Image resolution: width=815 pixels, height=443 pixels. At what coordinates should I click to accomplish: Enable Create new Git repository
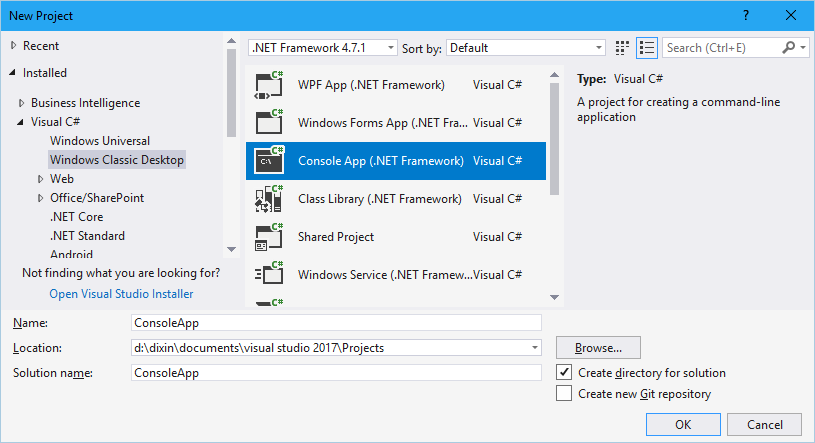(x=564, y=393)
